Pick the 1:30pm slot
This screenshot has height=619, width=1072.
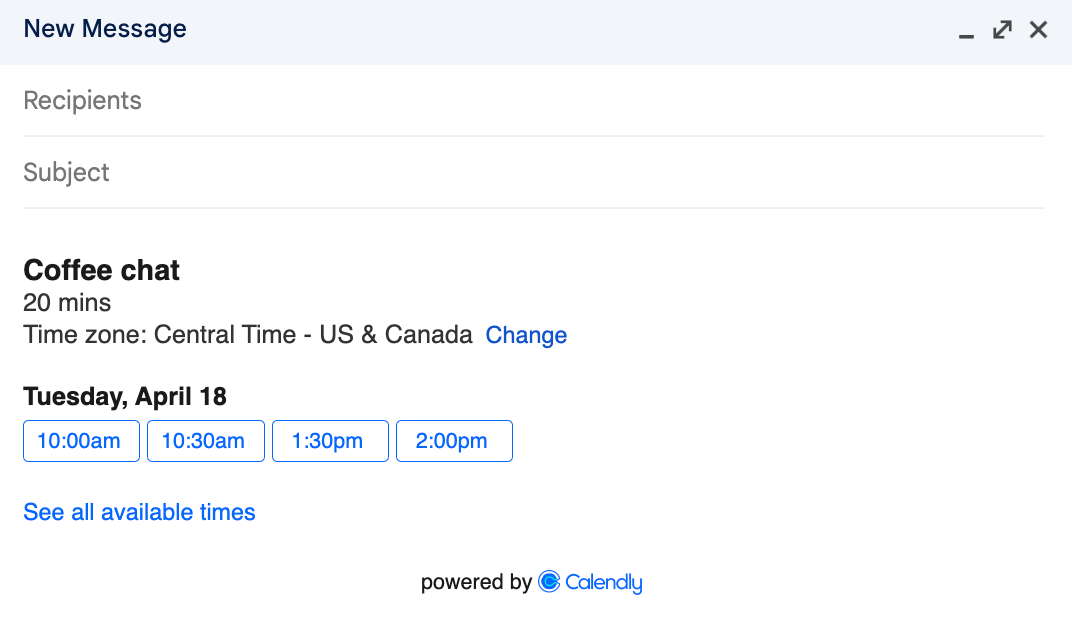330,441
